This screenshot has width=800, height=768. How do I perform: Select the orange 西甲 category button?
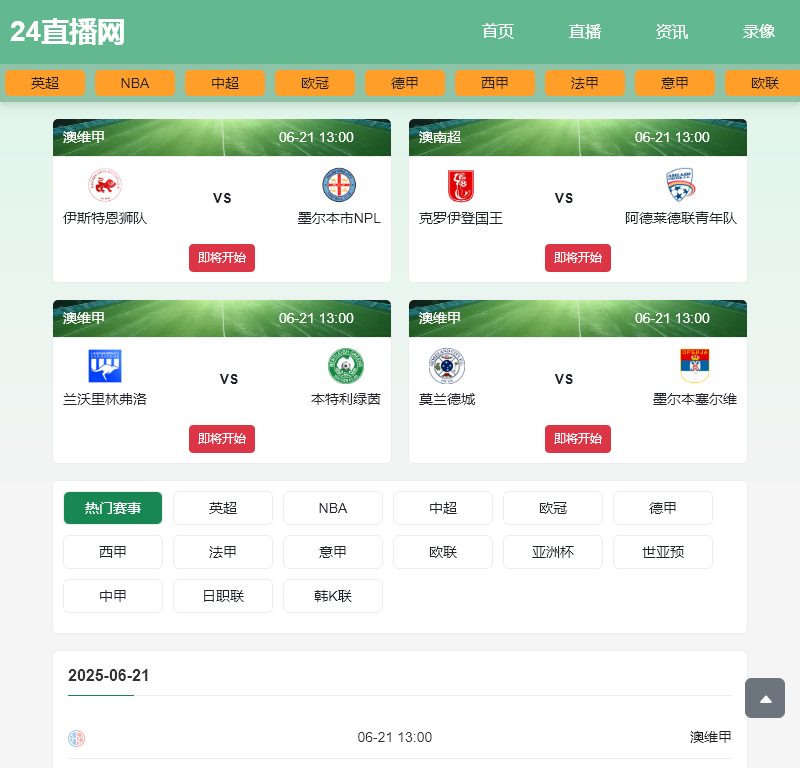495,83
